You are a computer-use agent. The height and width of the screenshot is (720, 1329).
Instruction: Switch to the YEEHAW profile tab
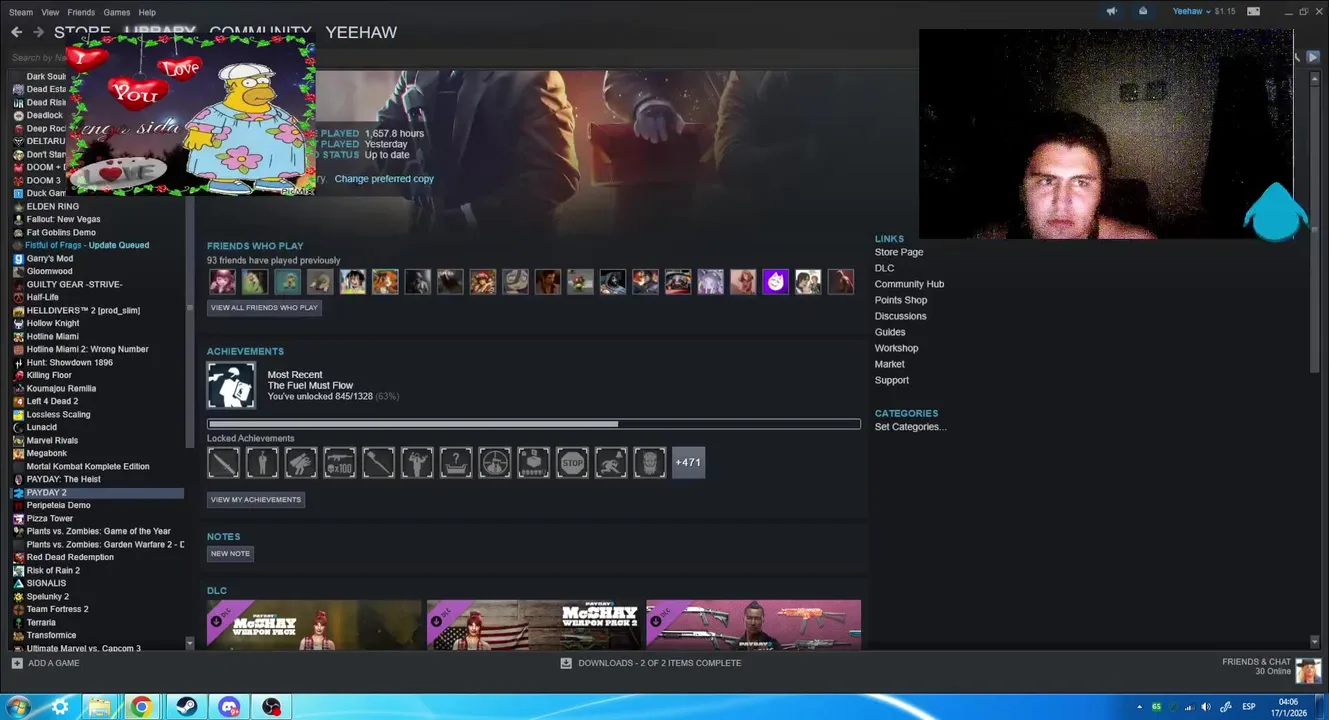(x=361, y=32)
